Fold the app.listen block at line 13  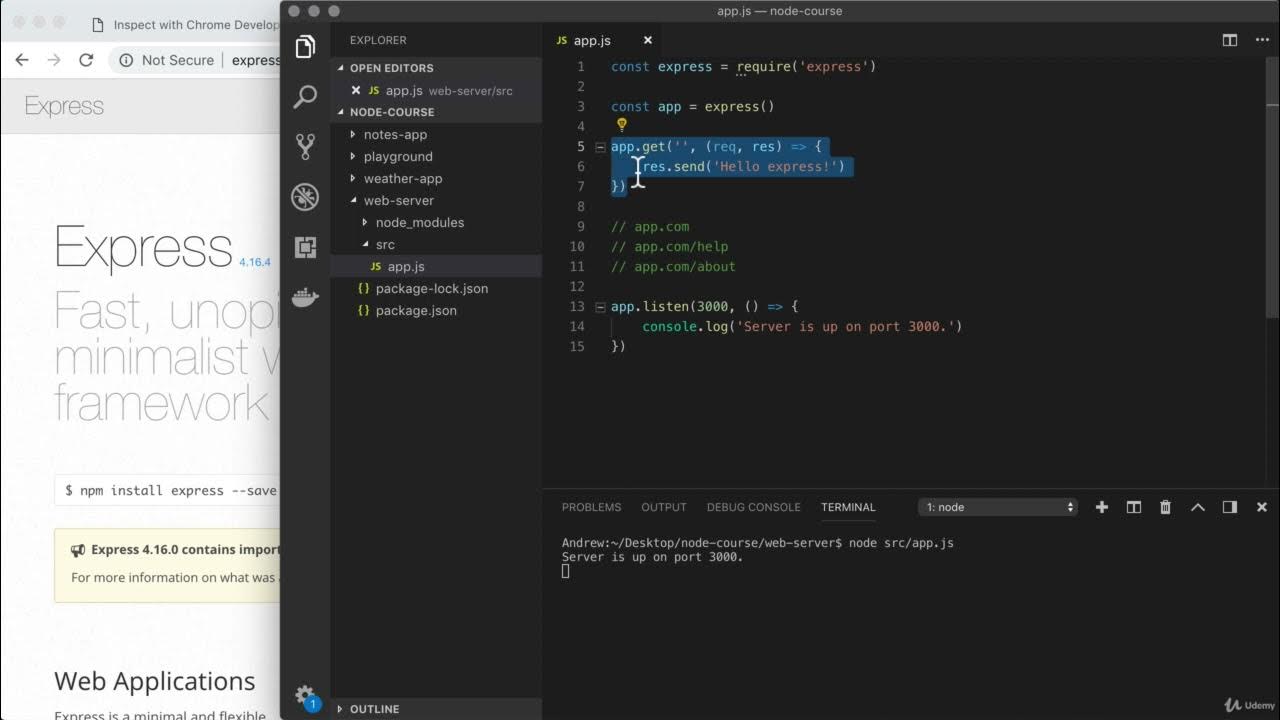point(600,307)
